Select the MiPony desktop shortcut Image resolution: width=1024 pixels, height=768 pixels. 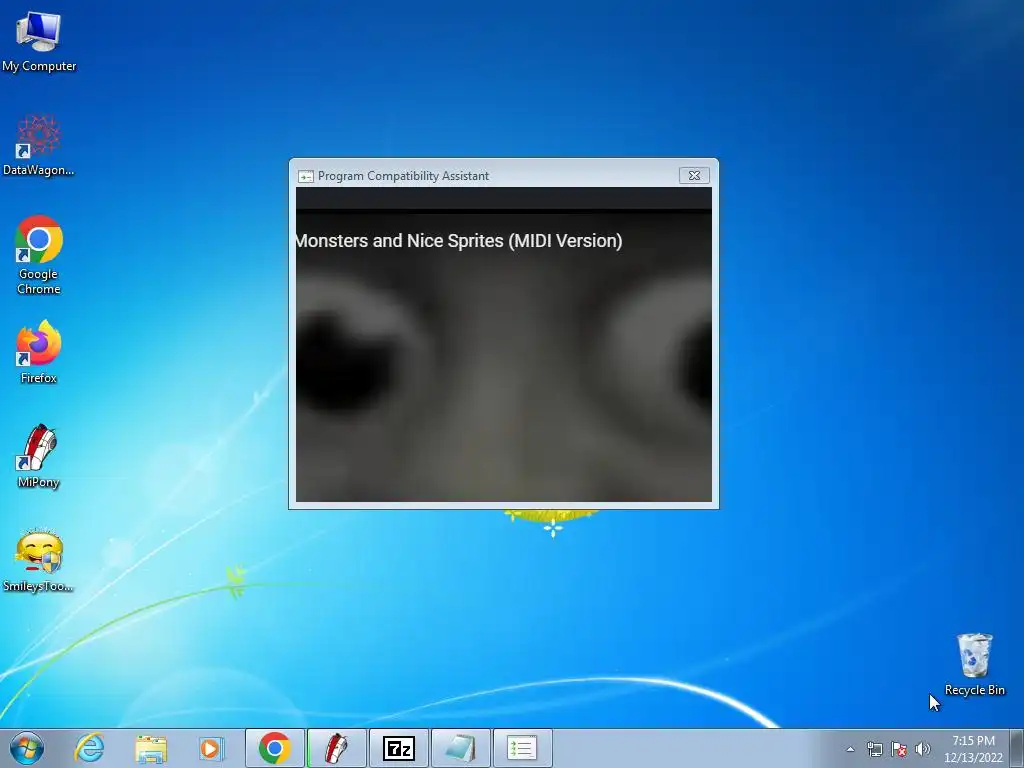[39, 456]
